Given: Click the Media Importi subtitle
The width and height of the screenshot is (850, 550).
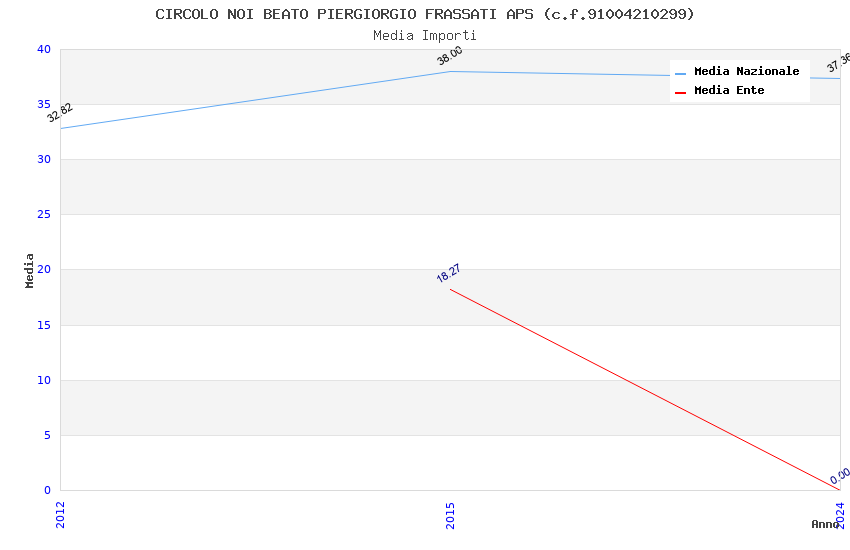Looking at the screenshot, I should click(x=425, y=36).
